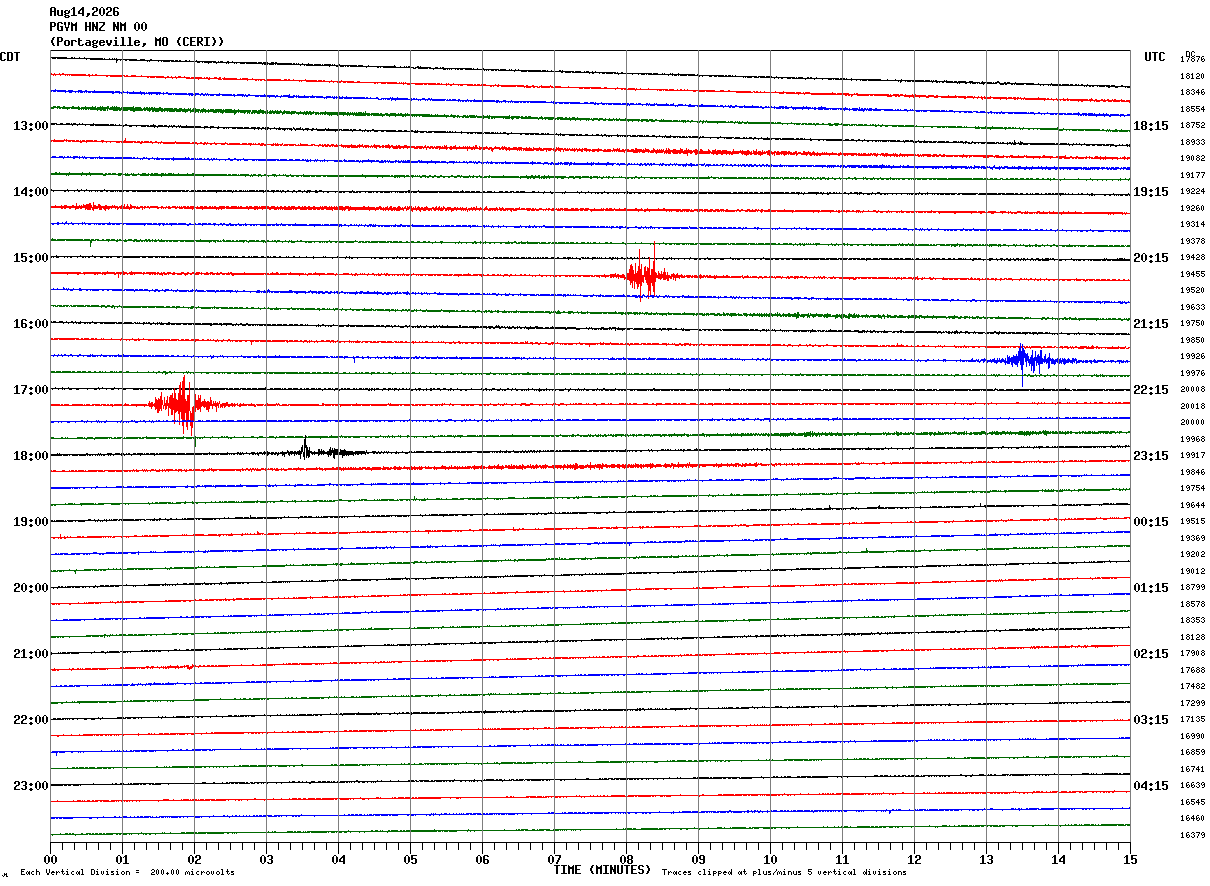Select the 23:00 CDT time label
This screenshot has height=886, width=1210.
31,786
